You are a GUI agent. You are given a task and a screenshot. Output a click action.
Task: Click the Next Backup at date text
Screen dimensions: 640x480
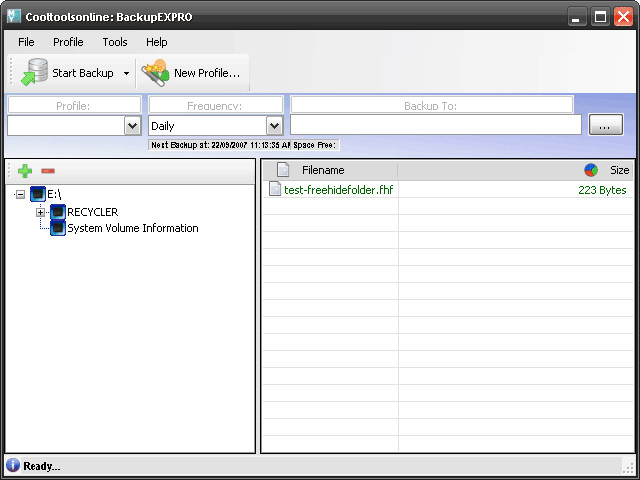tap(220, 145)
